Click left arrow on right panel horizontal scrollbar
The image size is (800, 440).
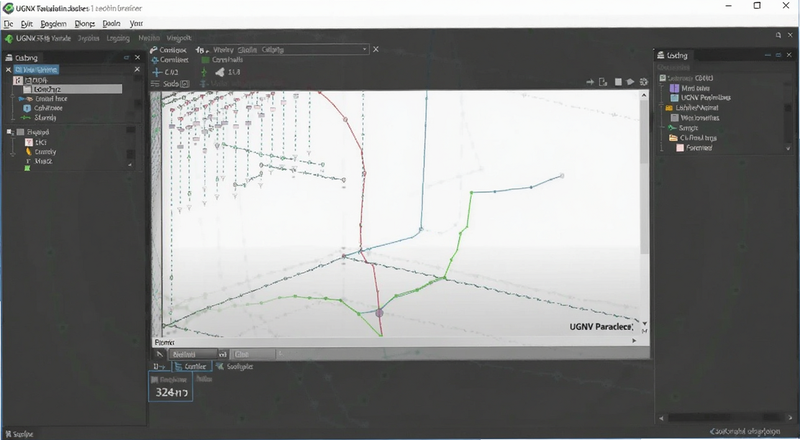click(662, 418)
